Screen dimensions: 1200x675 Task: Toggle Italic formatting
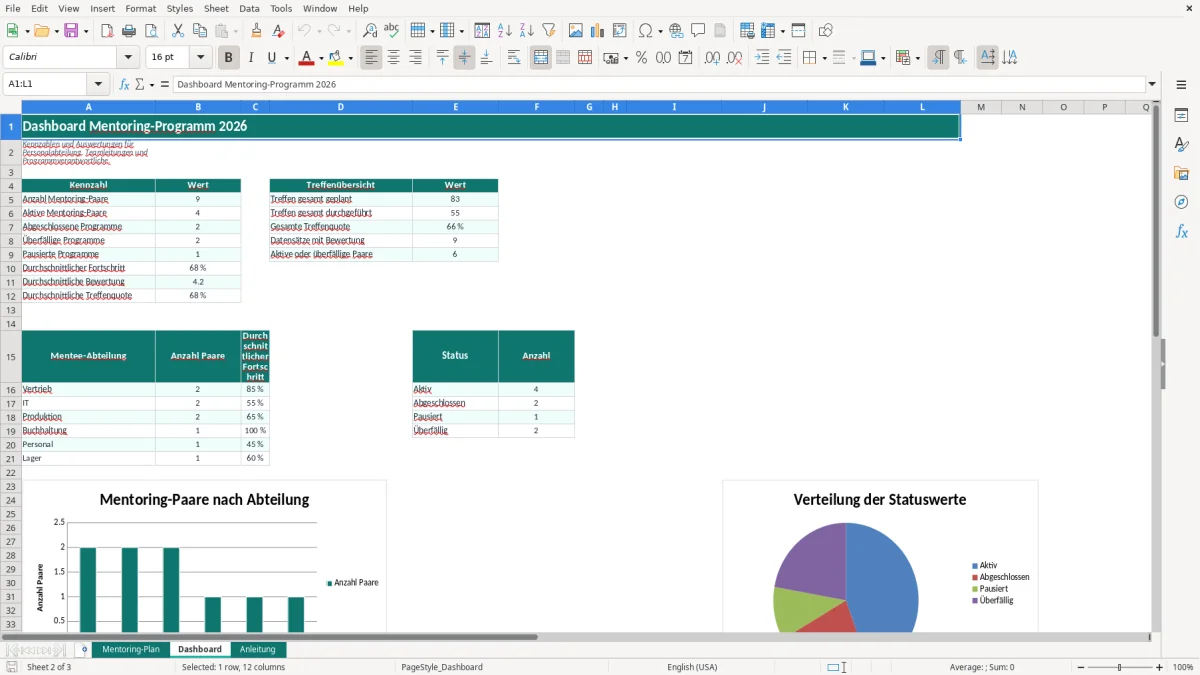pyautogui.click(x=250, y=58)
